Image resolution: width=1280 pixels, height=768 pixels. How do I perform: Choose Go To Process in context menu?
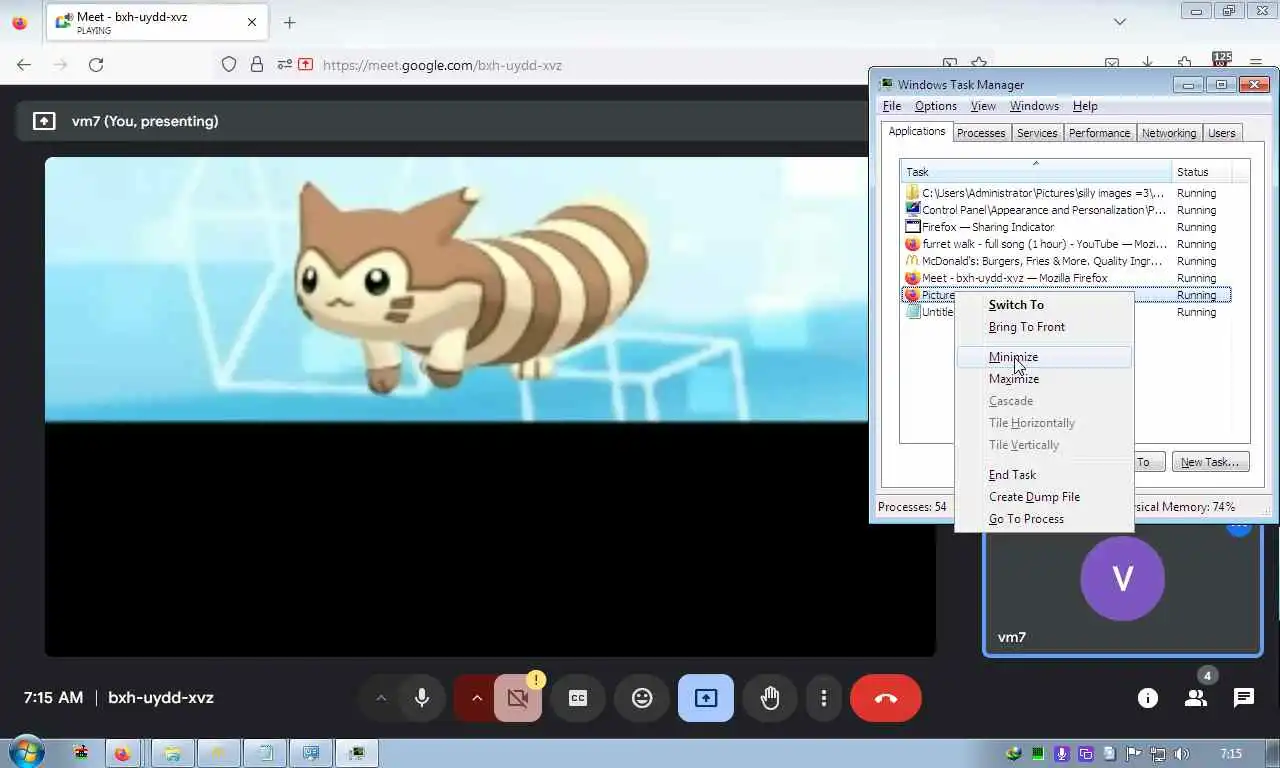pos(1044,519)
